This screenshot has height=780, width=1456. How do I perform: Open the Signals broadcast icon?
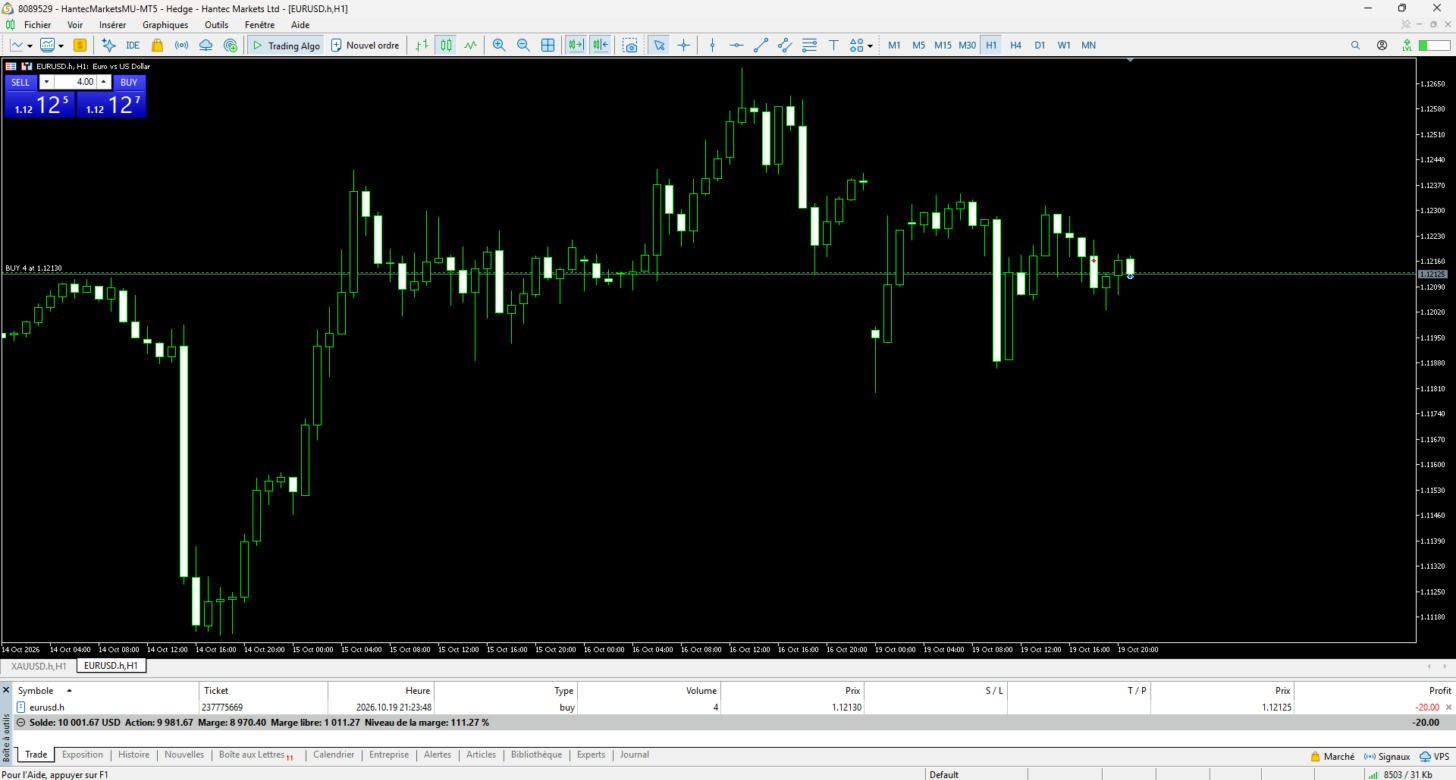click(x=181, y=45)
